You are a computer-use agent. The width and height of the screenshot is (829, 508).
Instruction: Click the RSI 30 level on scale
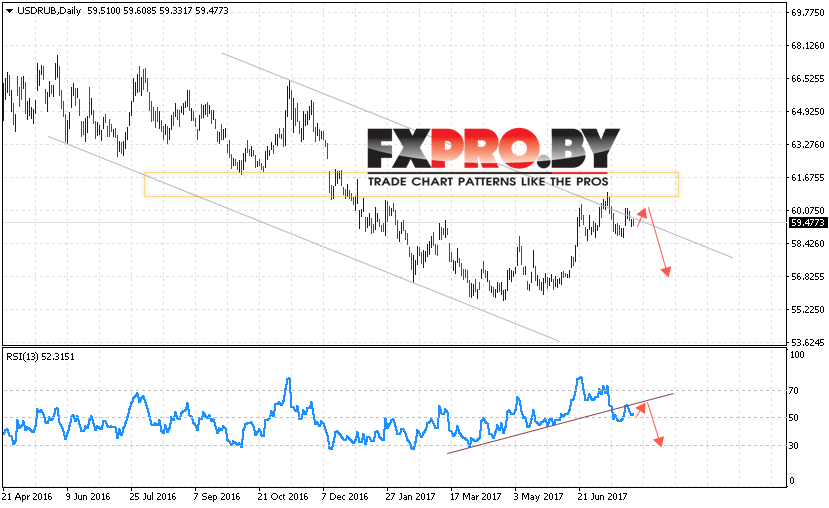(x=793, y=446)
